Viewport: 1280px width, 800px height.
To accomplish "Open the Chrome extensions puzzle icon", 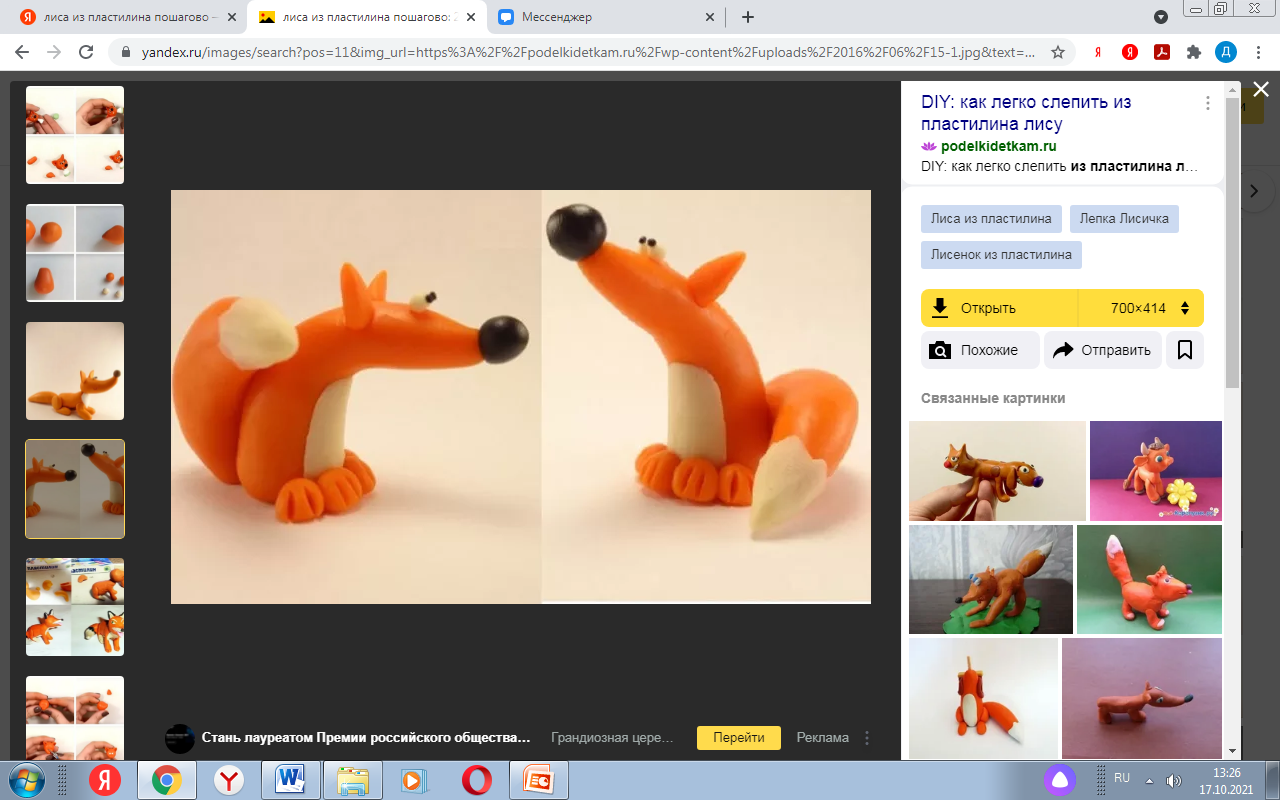I will [1193, 52].
